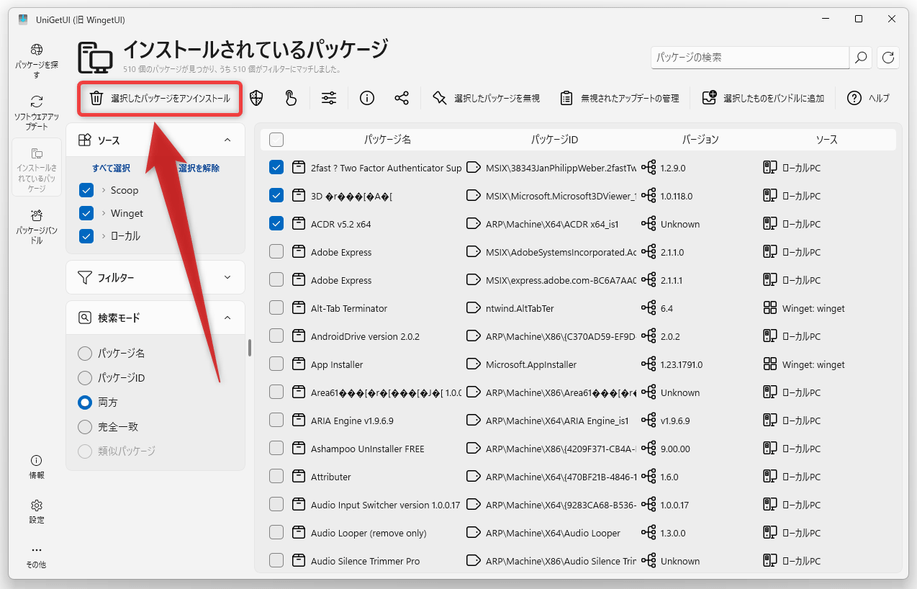Click the reload packages refresh icon
This screenshot has width=917, height=589.
click(888, 57)
